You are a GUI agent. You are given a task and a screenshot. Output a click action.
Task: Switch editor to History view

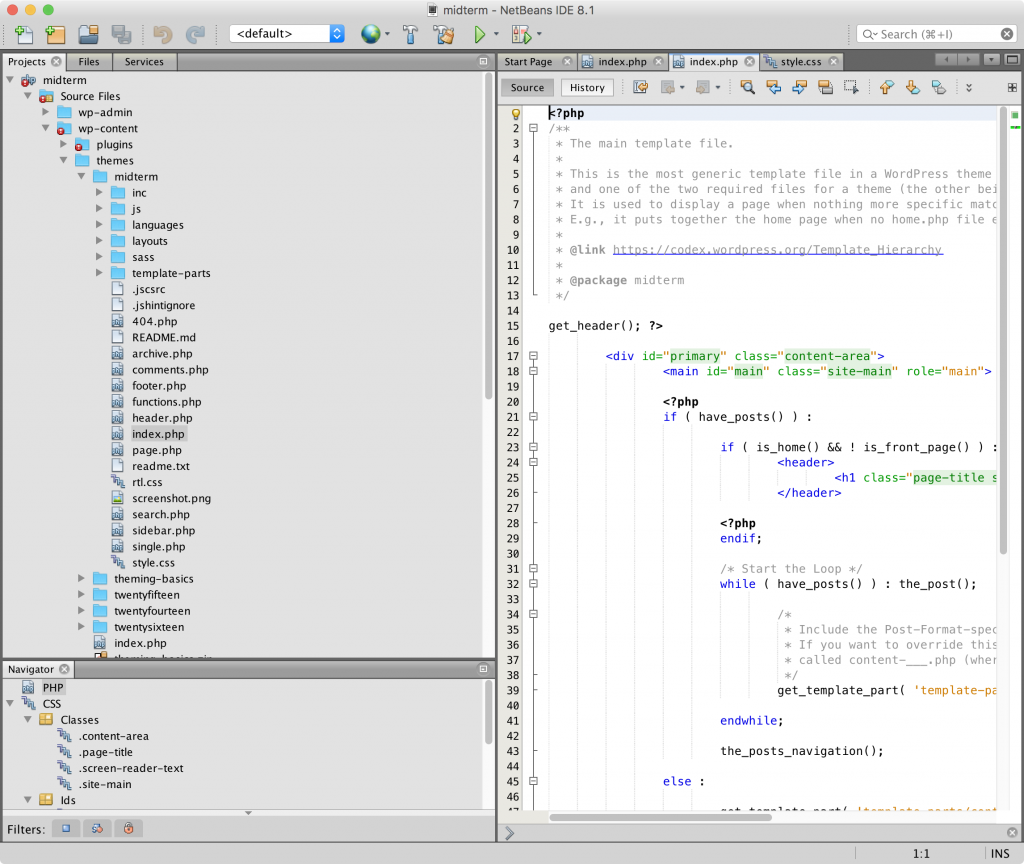coord(587,88)
